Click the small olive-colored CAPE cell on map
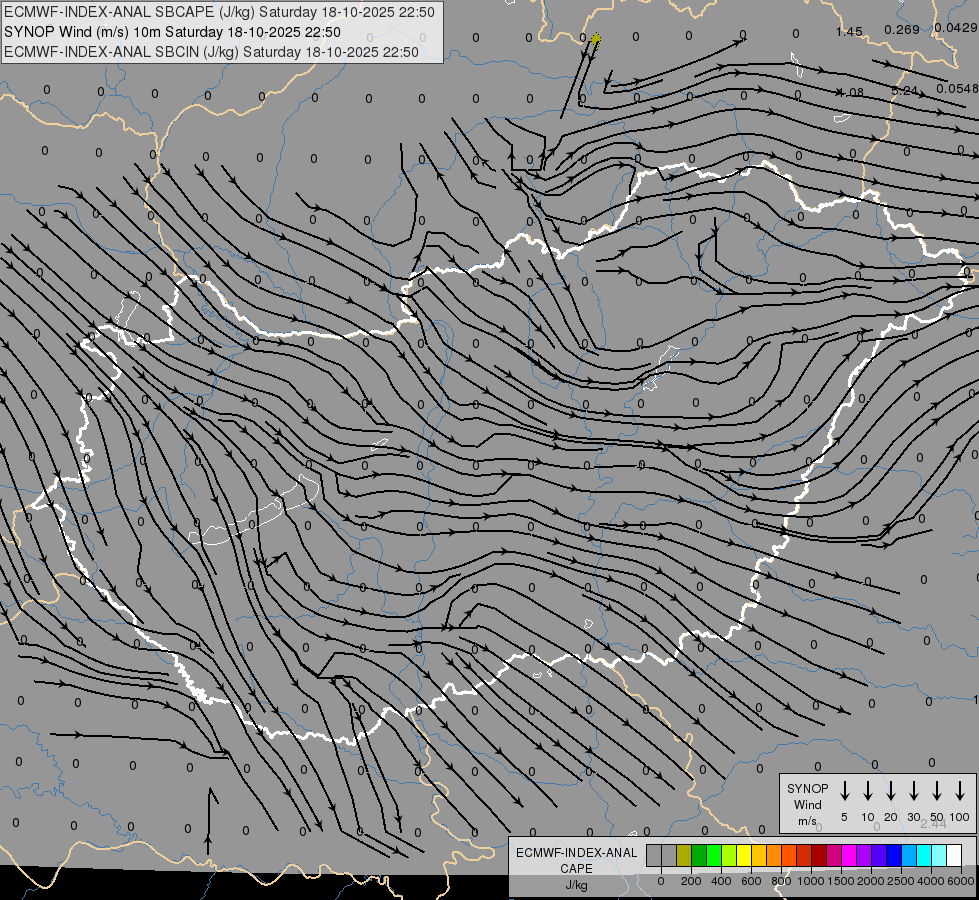979x900 pixels. tap(596, 41)
